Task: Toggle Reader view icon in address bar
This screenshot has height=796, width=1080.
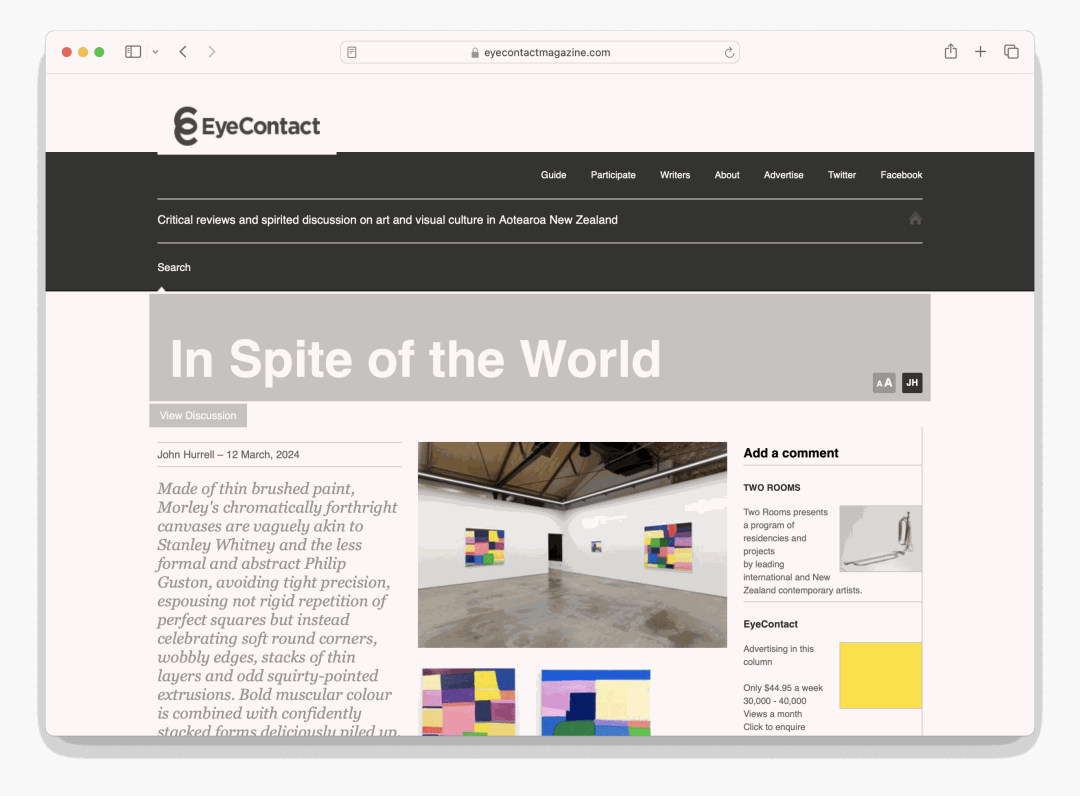Action: coord(352,53)
